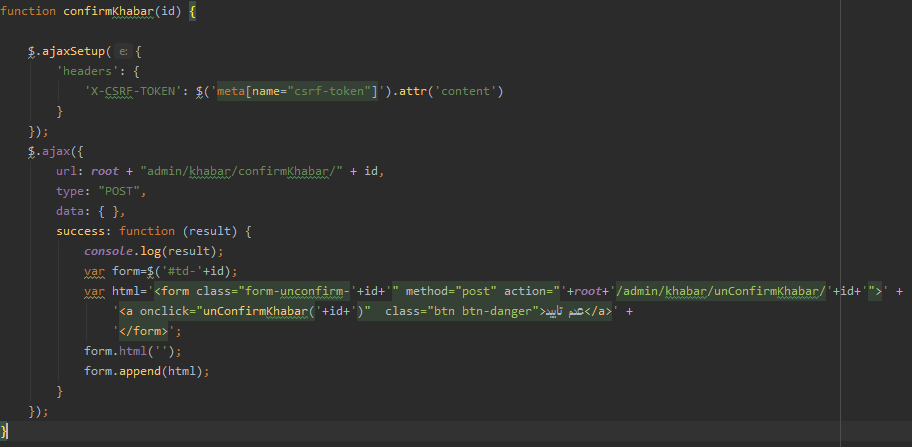Image resolution: width=912 pixels, height=447 pixels.
Task: Place cursor on the ajaxSetup method call
Action: (73, 51)
